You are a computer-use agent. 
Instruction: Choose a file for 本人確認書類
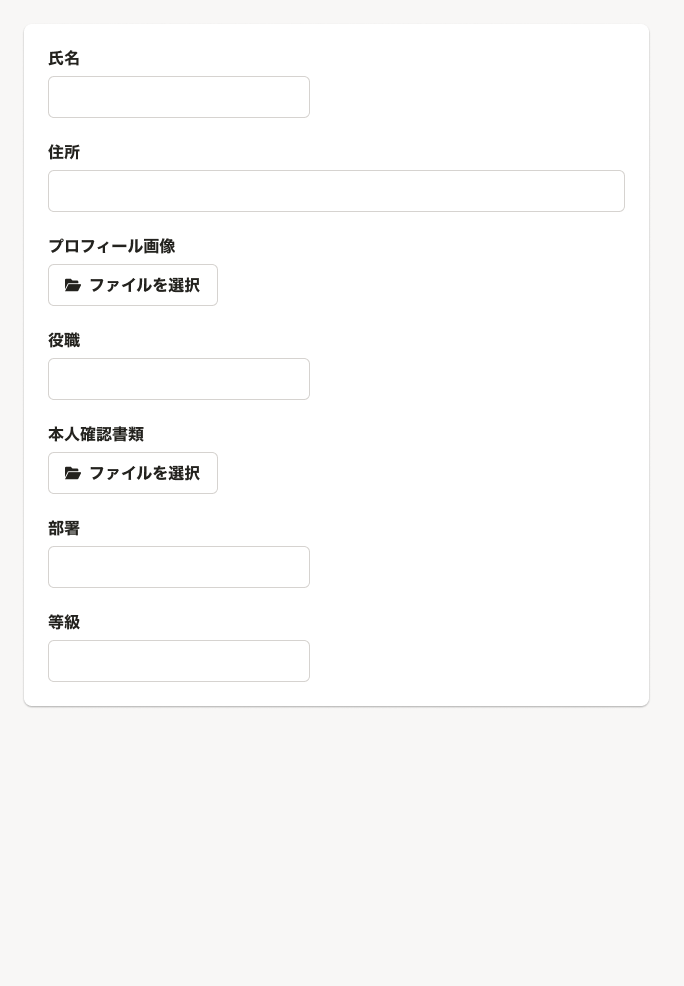(133, 473)
